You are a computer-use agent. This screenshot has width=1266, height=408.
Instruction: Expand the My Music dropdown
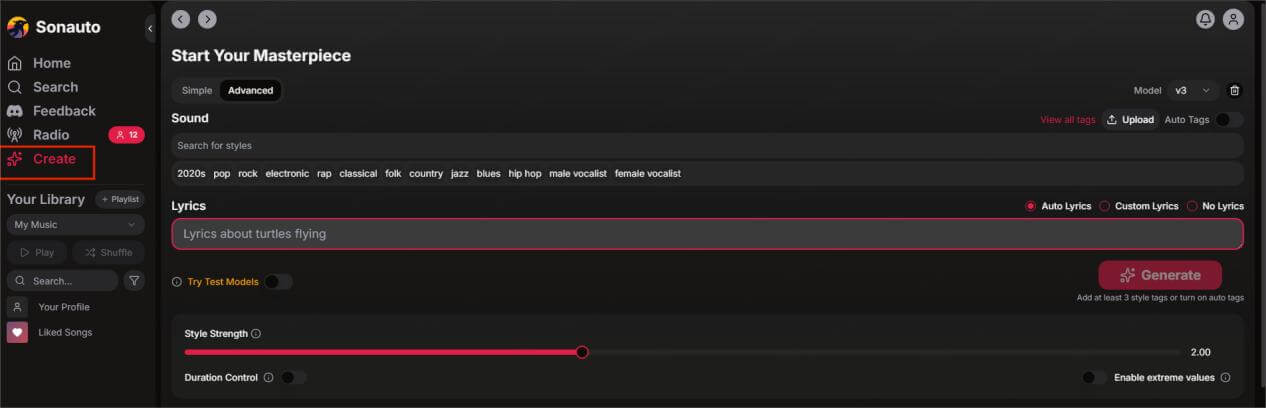pyautogui.click(x=75, y=225)
